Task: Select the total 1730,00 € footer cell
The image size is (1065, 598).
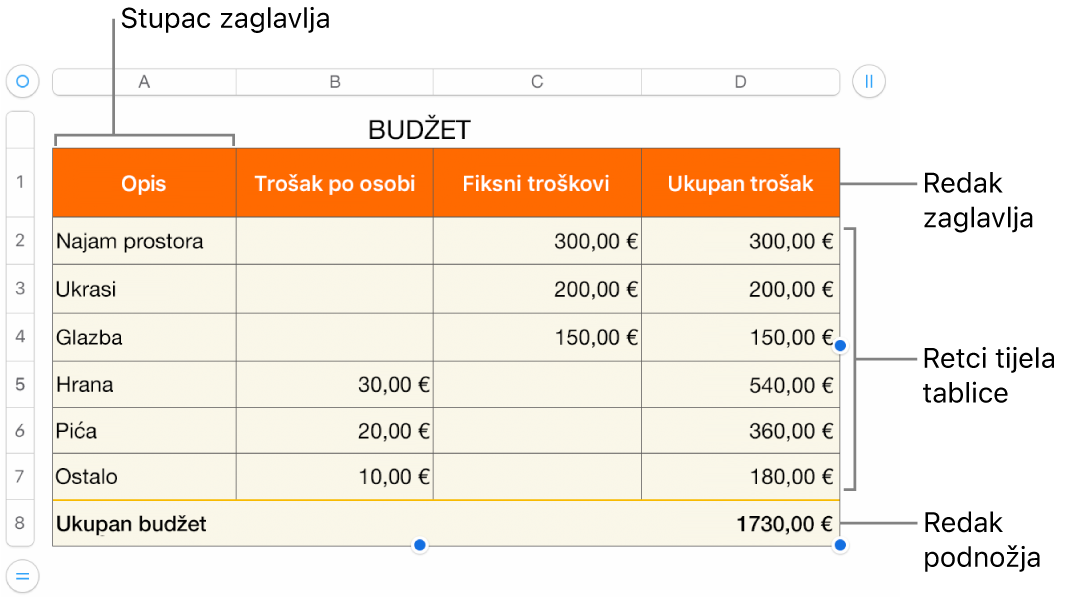Action: (x=740, y=523)
